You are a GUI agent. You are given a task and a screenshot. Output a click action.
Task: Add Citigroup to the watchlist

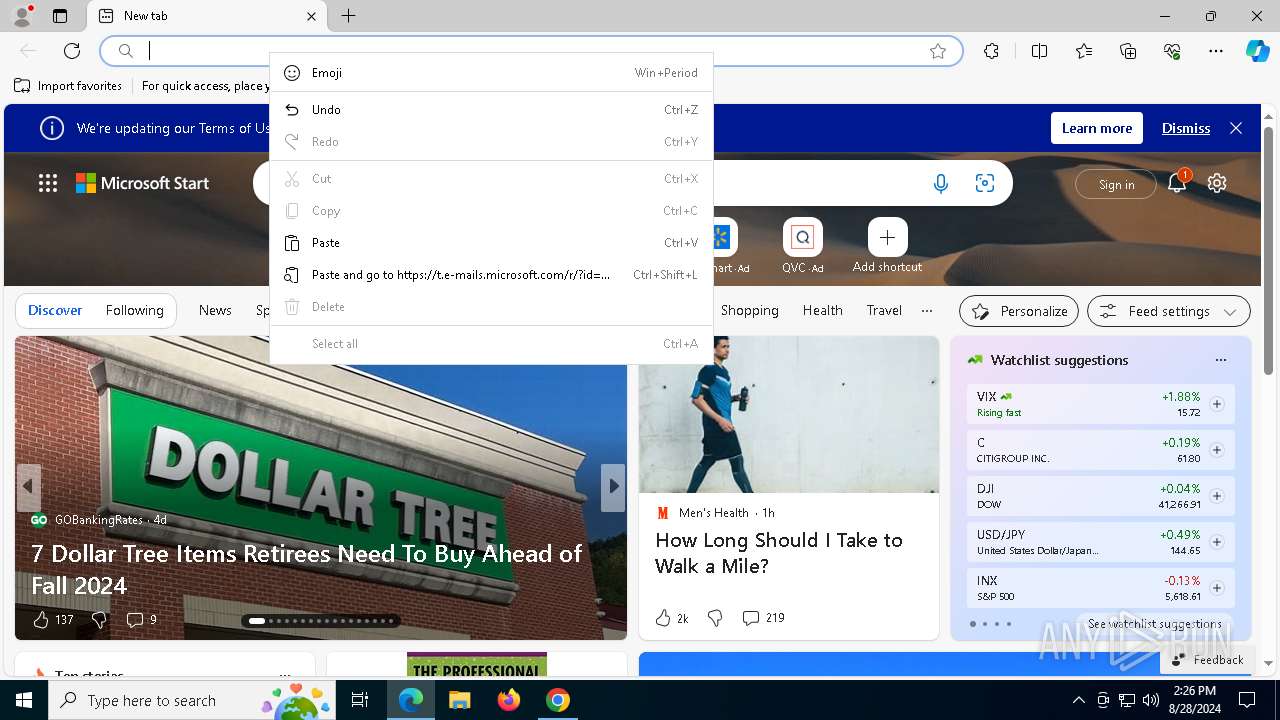1217,450
